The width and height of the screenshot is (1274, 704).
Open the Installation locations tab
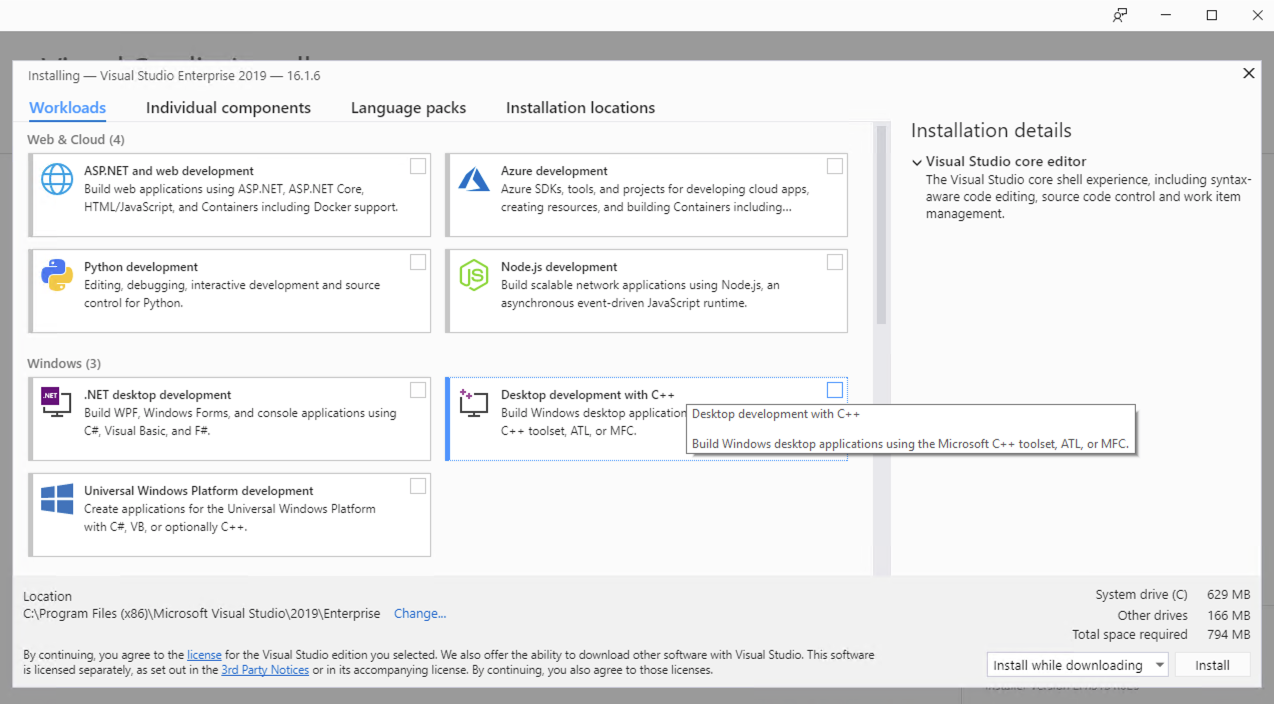coord(580,108)
